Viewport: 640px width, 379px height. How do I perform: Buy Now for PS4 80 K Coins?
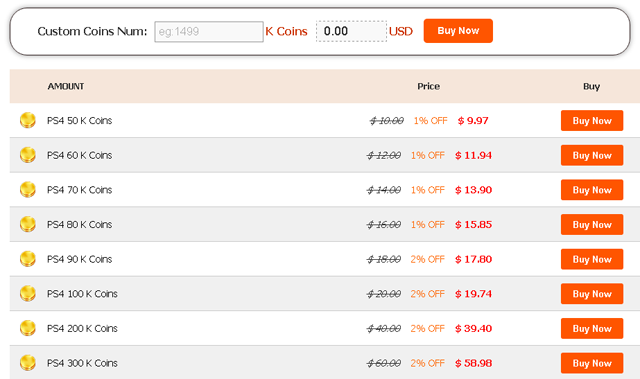(x=592, y=224)
